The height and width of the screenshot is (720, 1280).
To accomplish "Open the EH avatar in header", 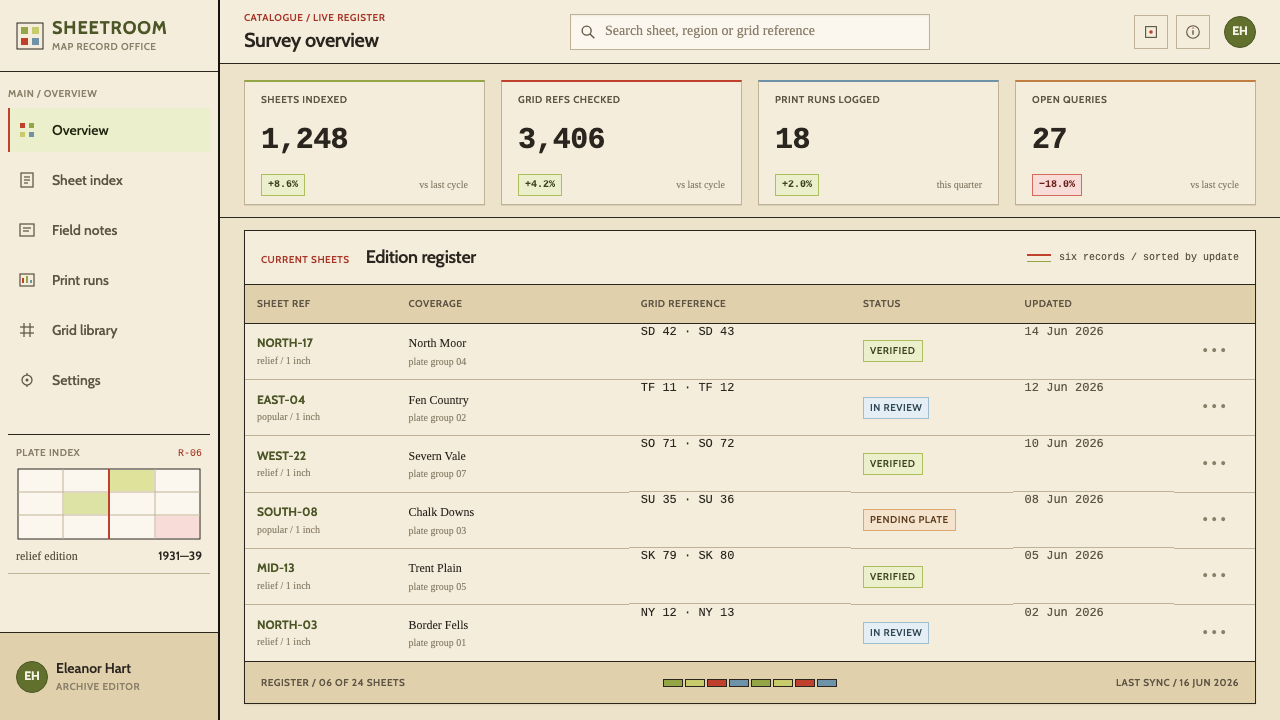I will 1240,32.
